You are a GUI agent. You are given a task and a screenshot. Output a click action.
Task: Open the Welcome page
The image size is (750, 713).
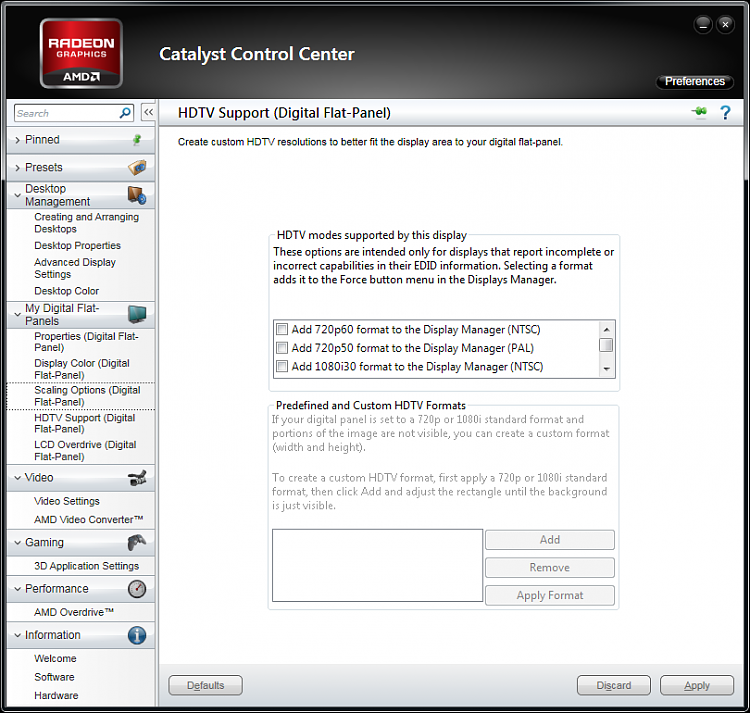55,658
